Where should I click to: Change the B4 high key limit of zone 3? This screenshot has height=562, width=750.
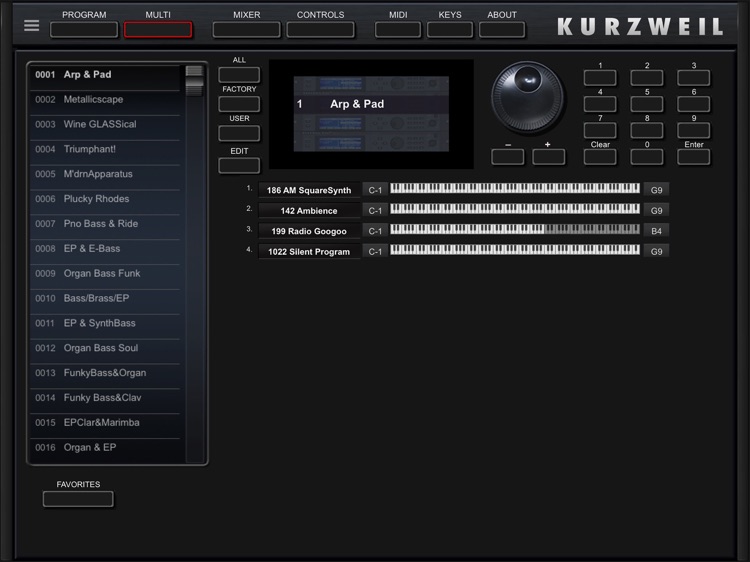[656, 231]
